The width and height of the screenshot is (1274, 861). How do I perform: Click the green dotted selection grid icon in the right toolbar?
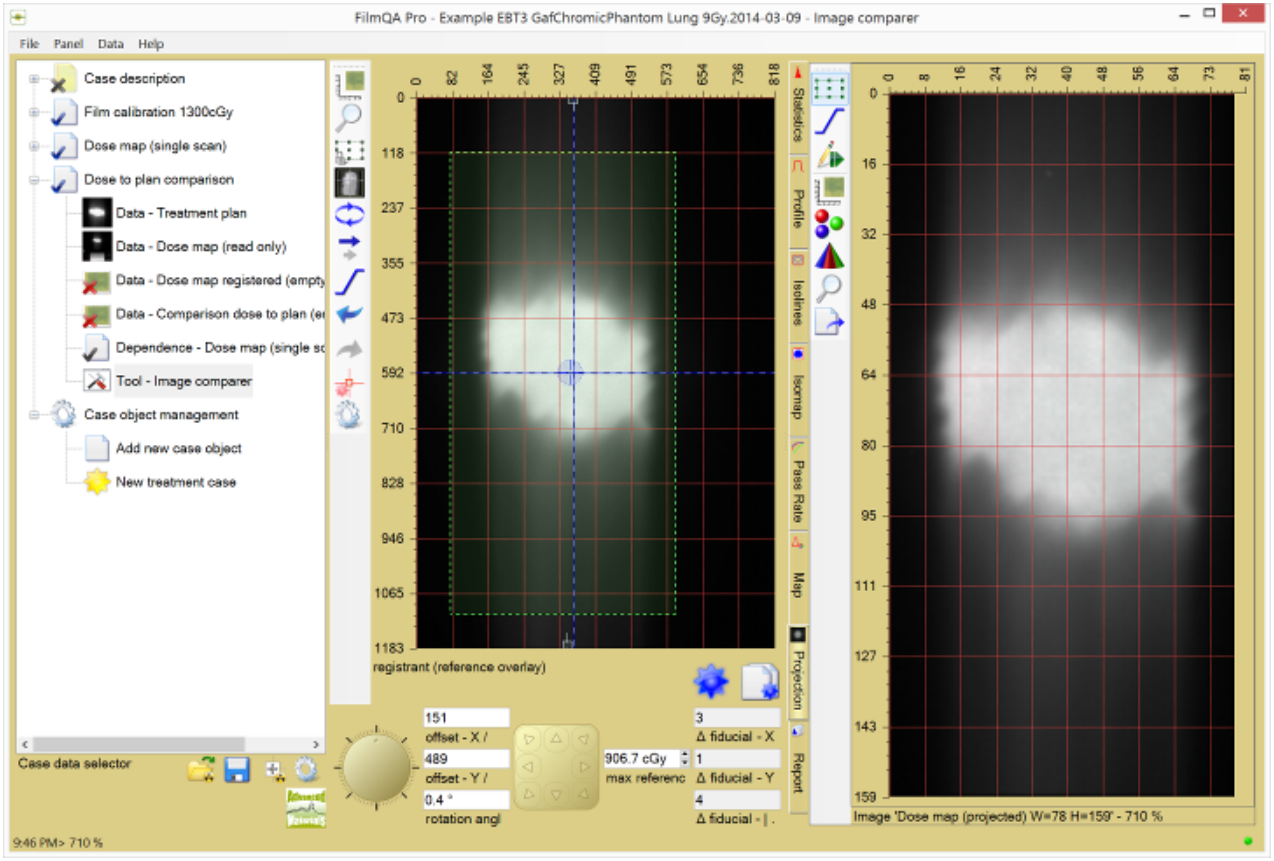click(x=829, y=88)
